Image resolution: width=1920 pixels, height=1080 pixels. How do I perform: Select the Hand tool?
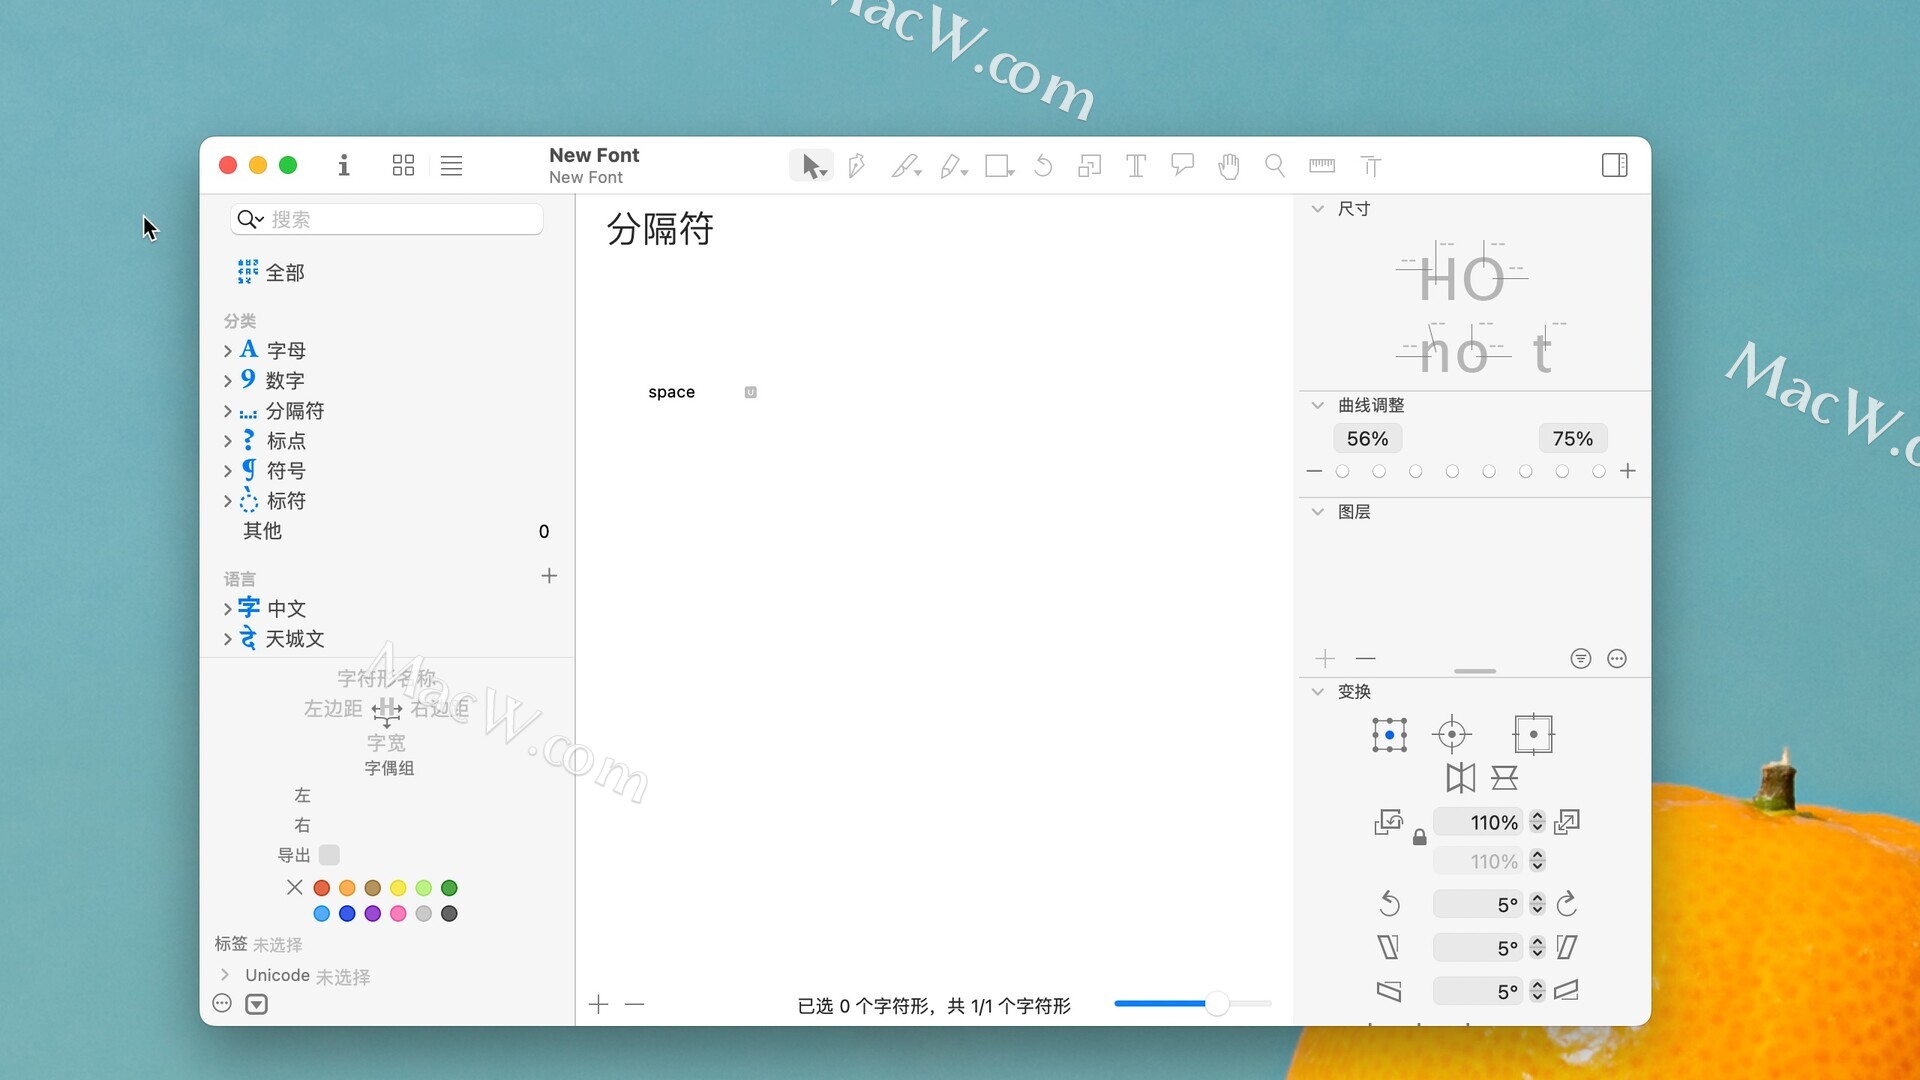[1229, 166]
